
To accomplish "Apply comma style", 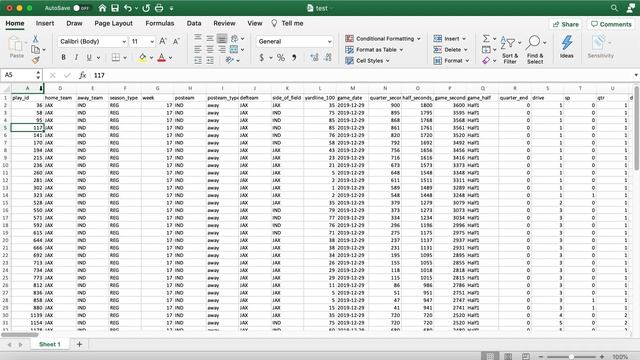I will click(x=294, y=58).
